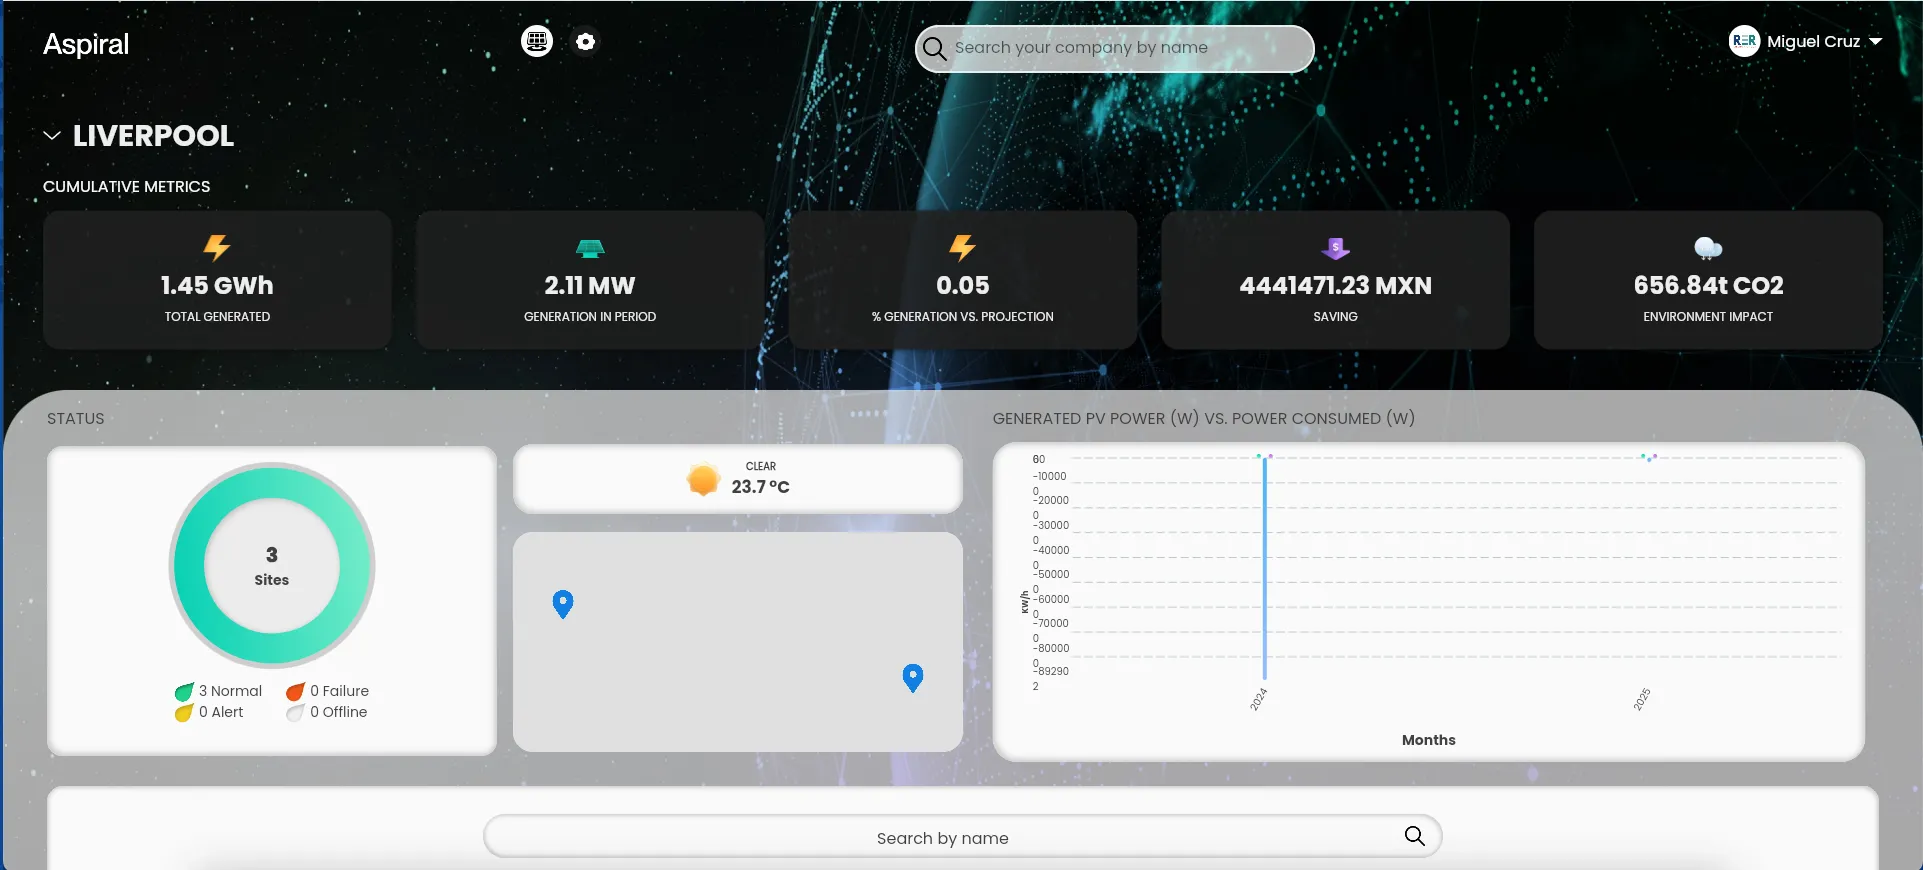Click the green Normal status leaf icon
The image size is (1923, 870).
point(184,692)
